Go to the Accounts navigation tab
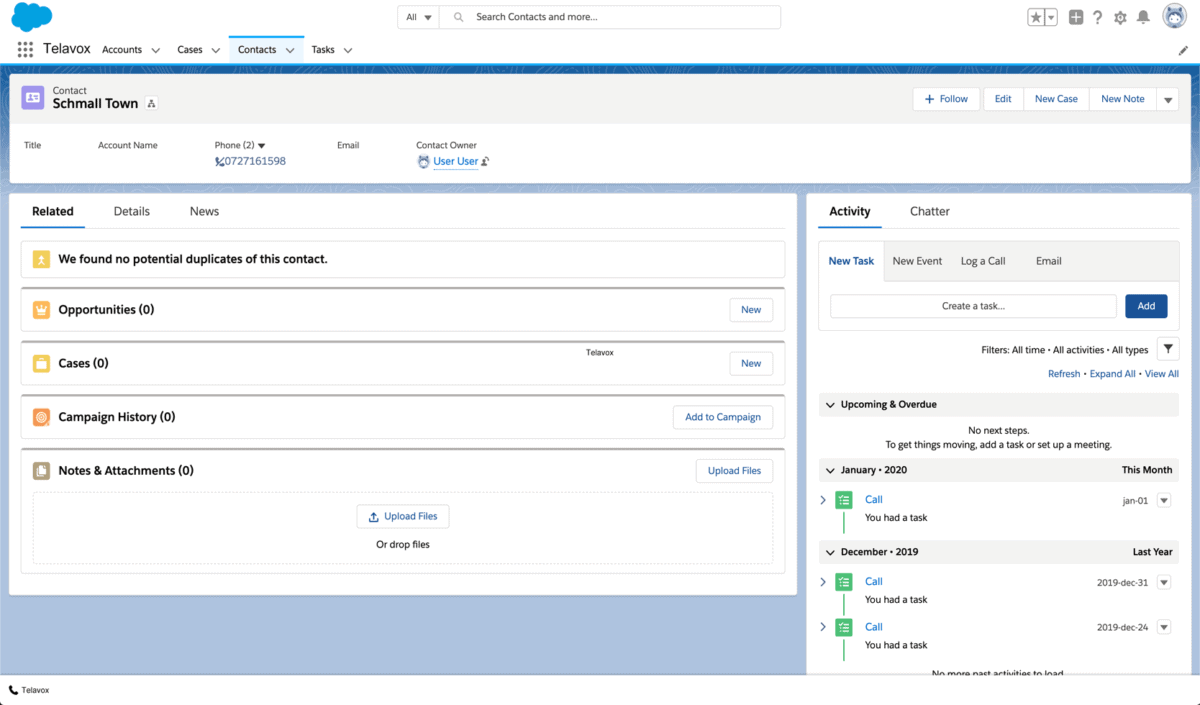1200x705 pixels. coord(122,50)
